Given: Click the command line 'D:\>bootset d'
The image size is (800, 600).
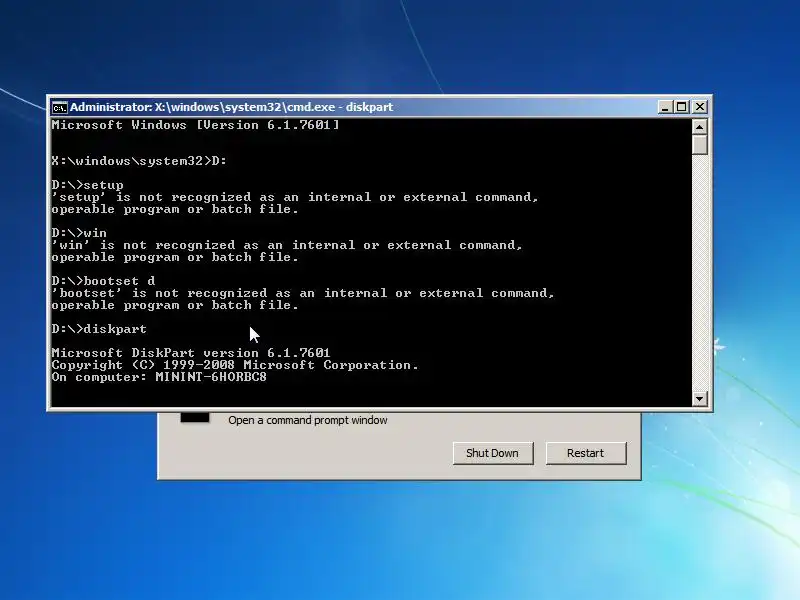Looking at the screenshot, I should tap(104, 281).
